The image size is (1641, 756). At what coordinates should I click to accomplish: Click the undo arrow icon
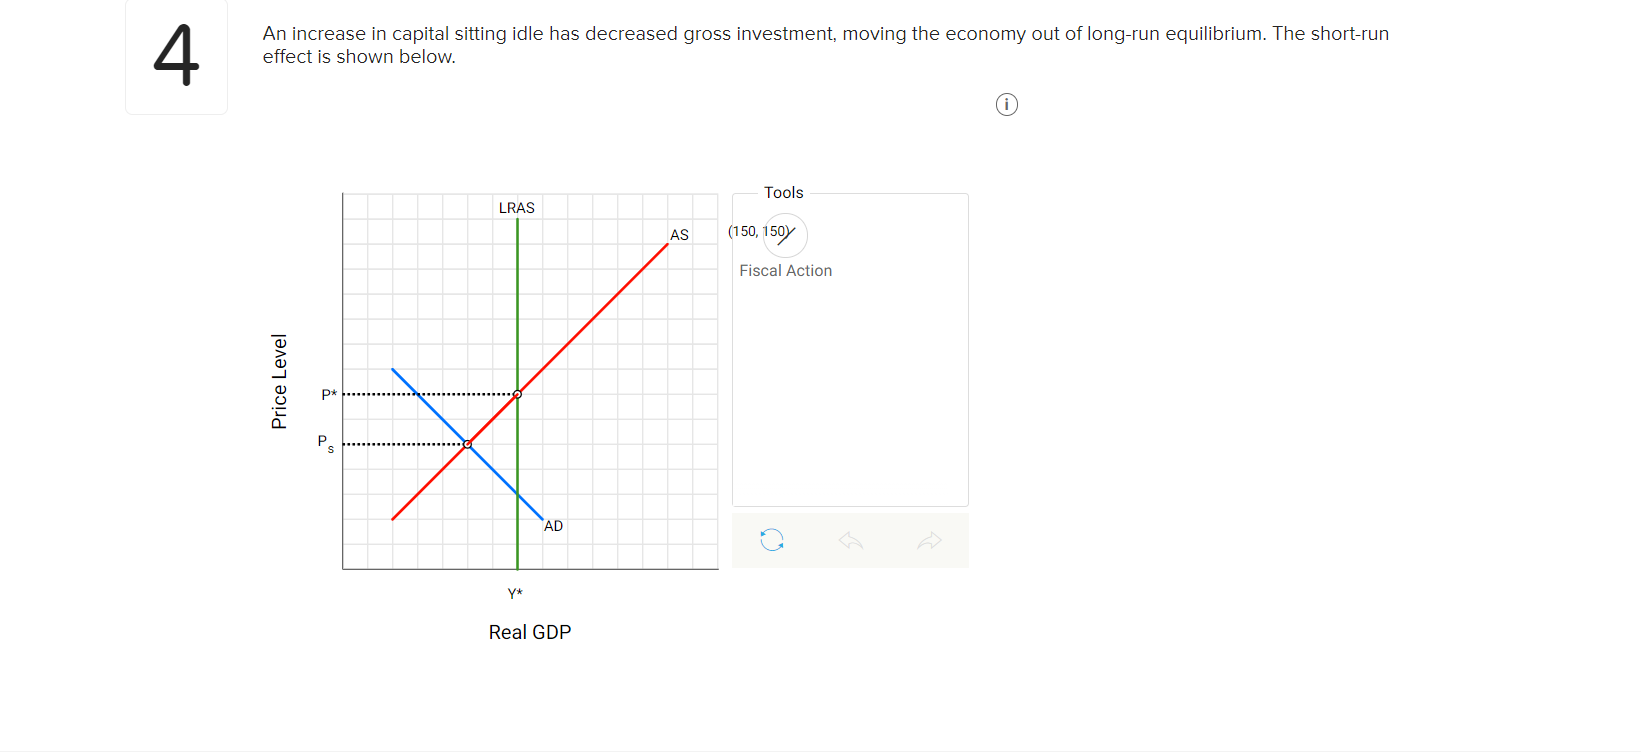[850, 540]
